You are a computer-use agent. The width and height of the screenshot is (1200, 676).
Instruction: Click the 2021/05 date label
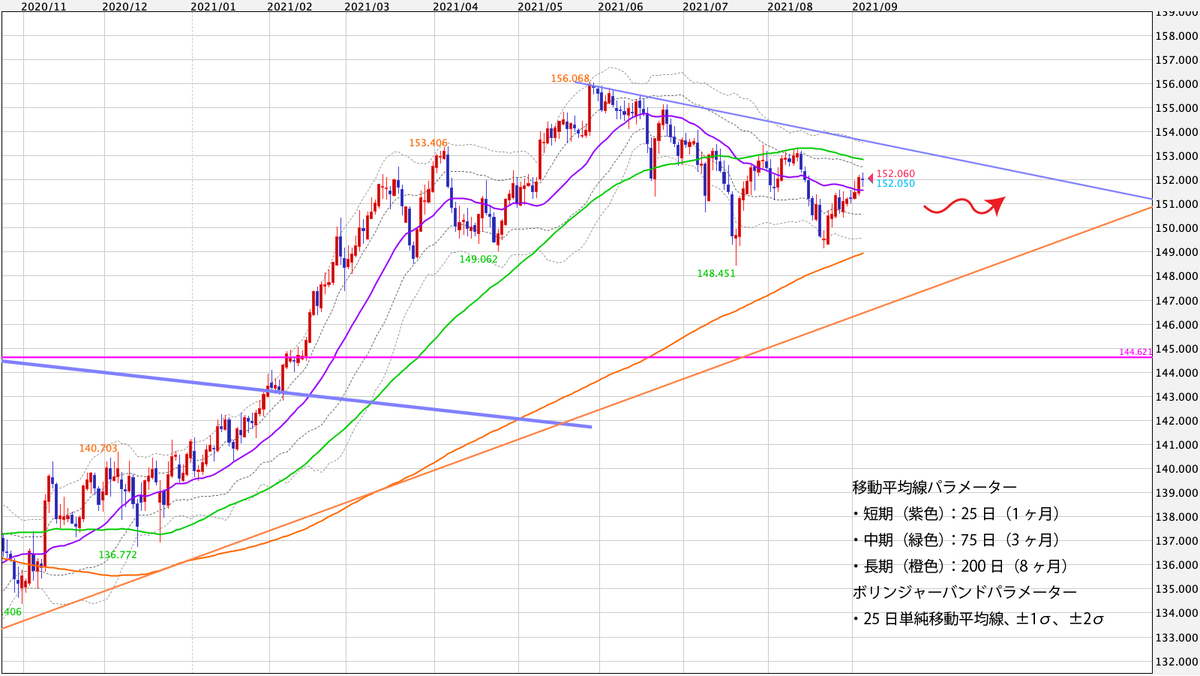pyautogui.click(x=540, y=6)
